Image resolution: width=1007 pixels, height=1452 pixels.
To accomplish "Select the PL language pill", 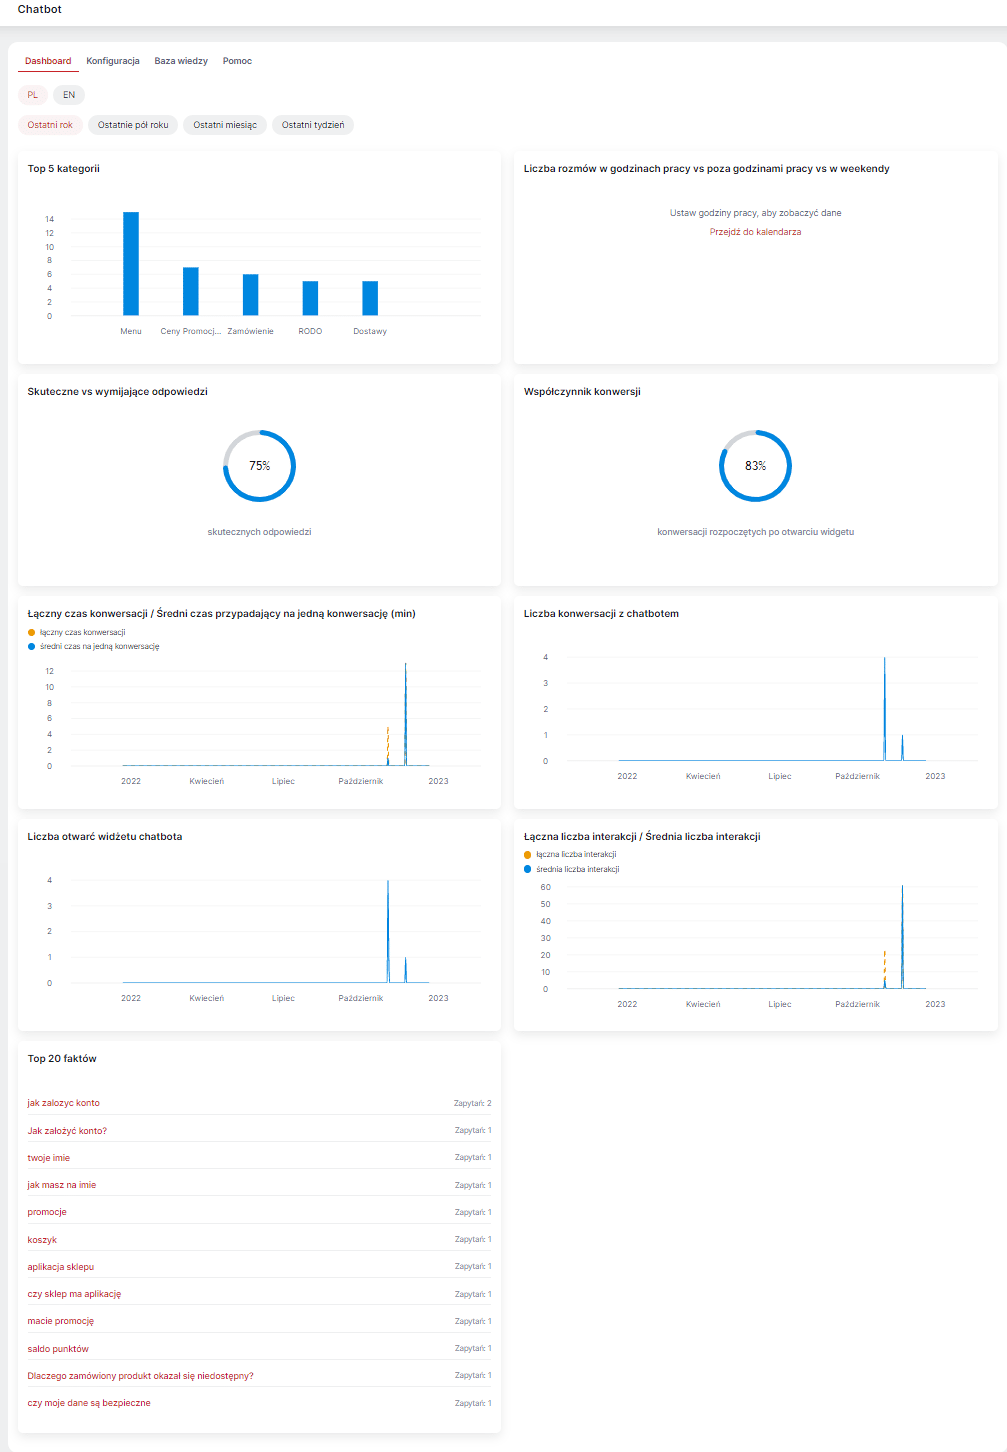I will click(x=33, y=95).
